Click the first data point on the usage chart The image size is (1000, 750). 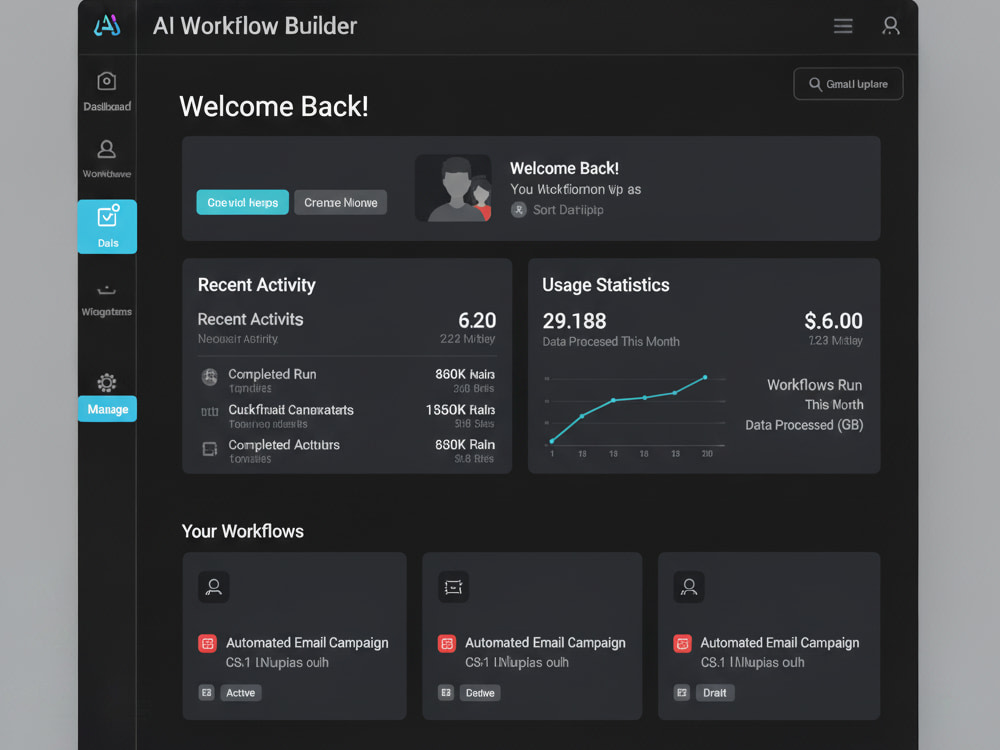pyautogui.click(x=552, y=441)
